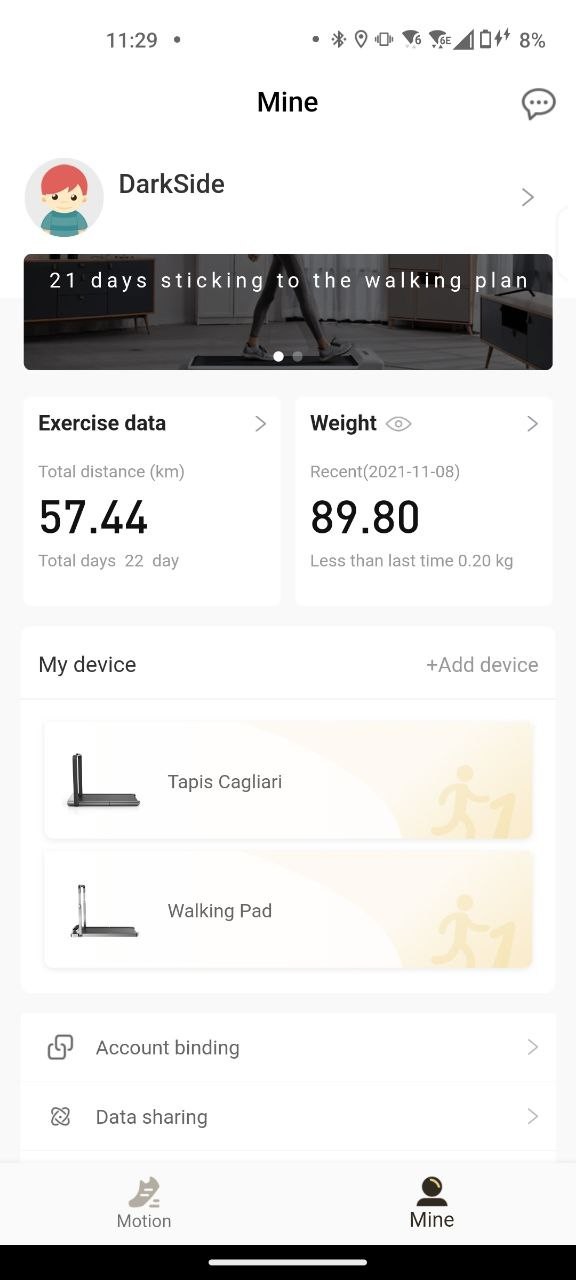The width and height of the screenshot is (576, 1280).
Task: Tap the Bluetooth status bar icon
Action: [x=339, y=39]
